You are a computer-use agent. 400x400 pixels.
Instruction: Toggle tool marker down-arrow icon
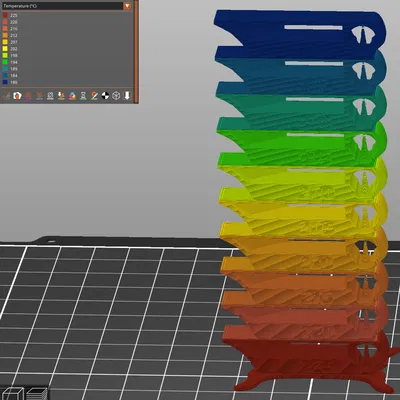127,96
